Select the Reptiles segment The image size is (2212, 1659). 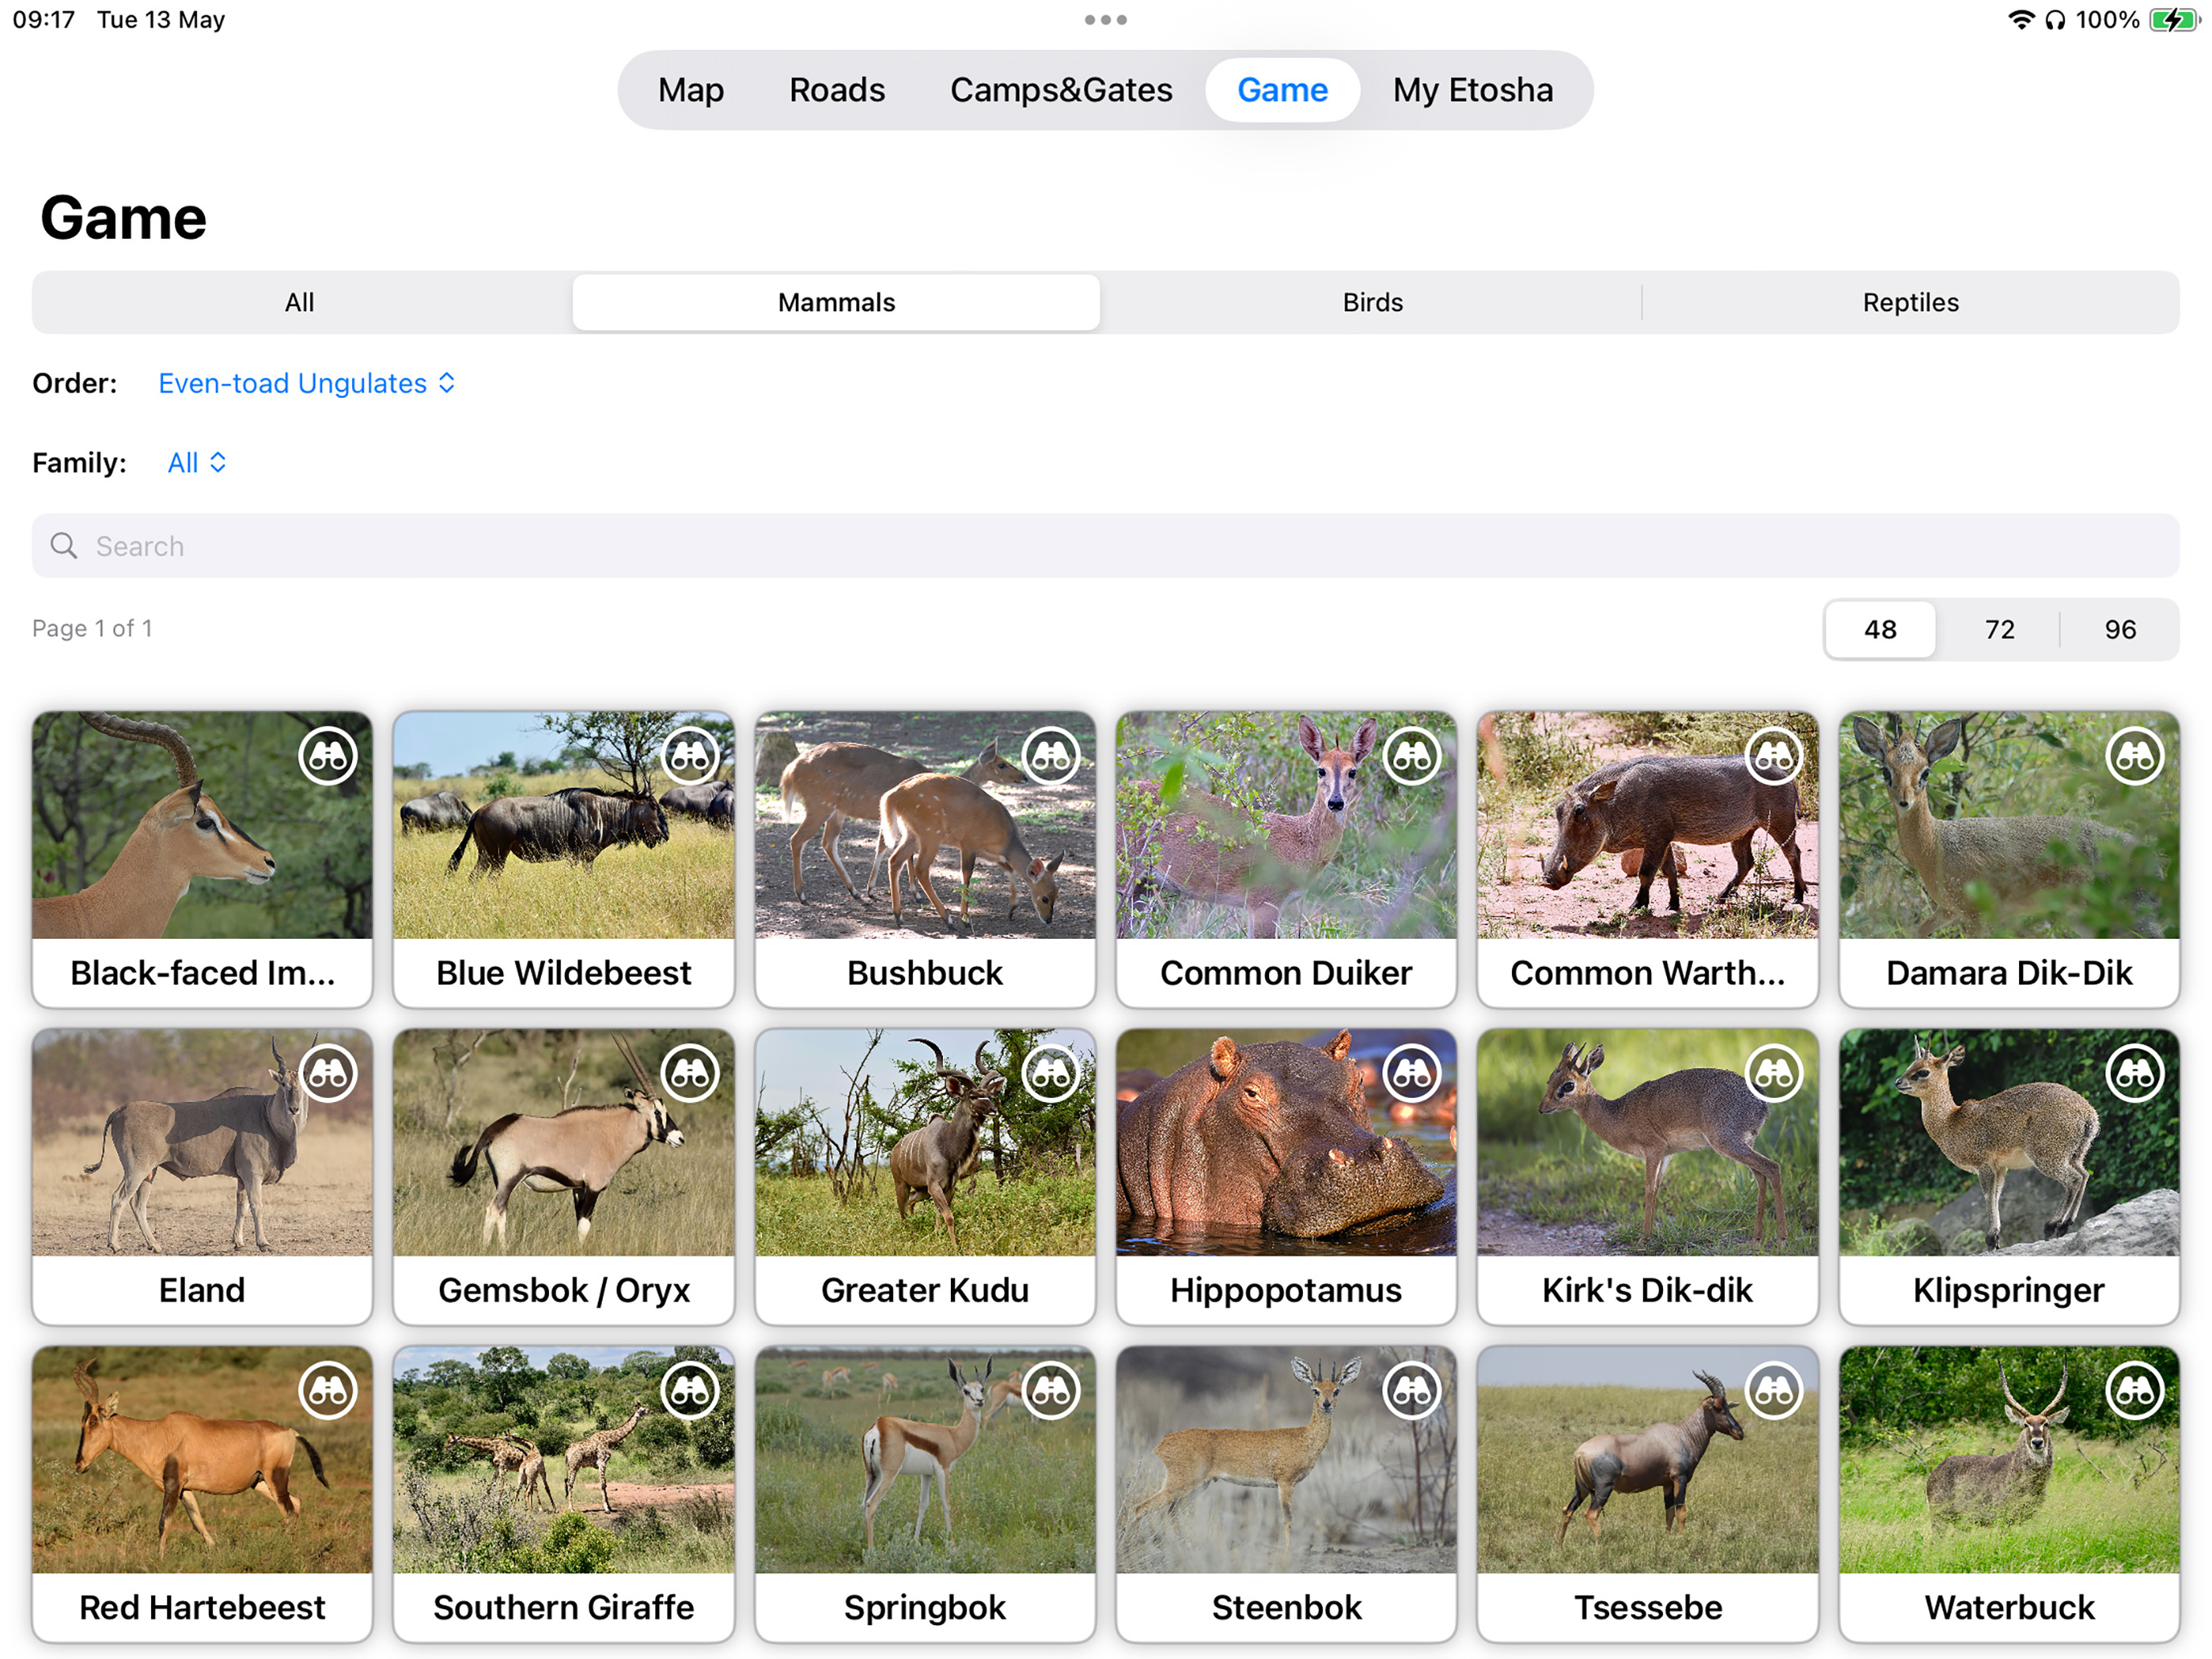coord(1910,302)
